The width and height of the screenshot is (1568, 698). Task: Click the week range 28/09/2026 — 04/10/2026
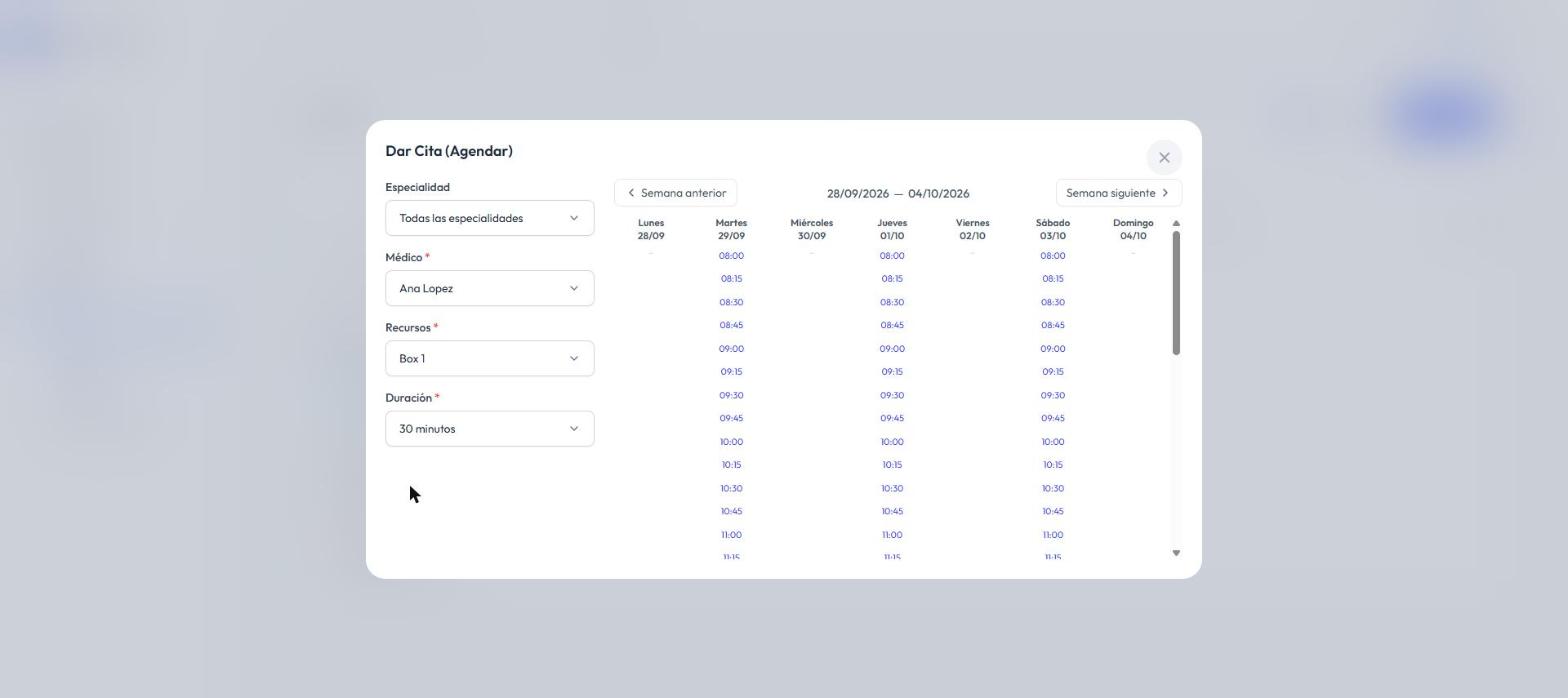coord(898,194)
